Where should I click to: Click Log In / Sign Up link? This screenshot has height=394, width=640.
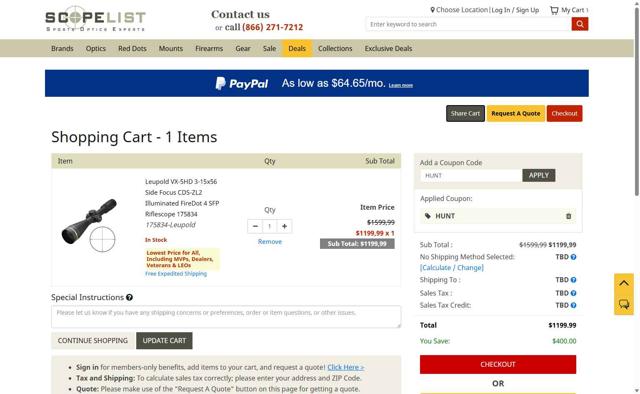click(515, 10)
